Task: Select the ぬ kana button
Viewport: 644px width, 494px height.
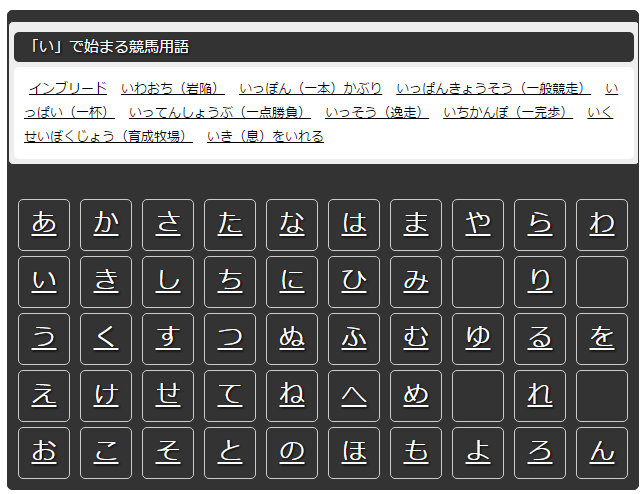Action: point(292,339)
